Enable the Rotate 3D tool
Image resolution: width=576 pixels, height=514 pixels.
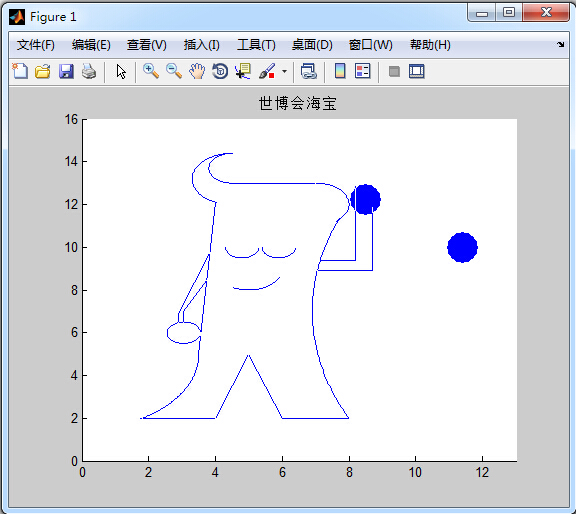click(220, 71)
